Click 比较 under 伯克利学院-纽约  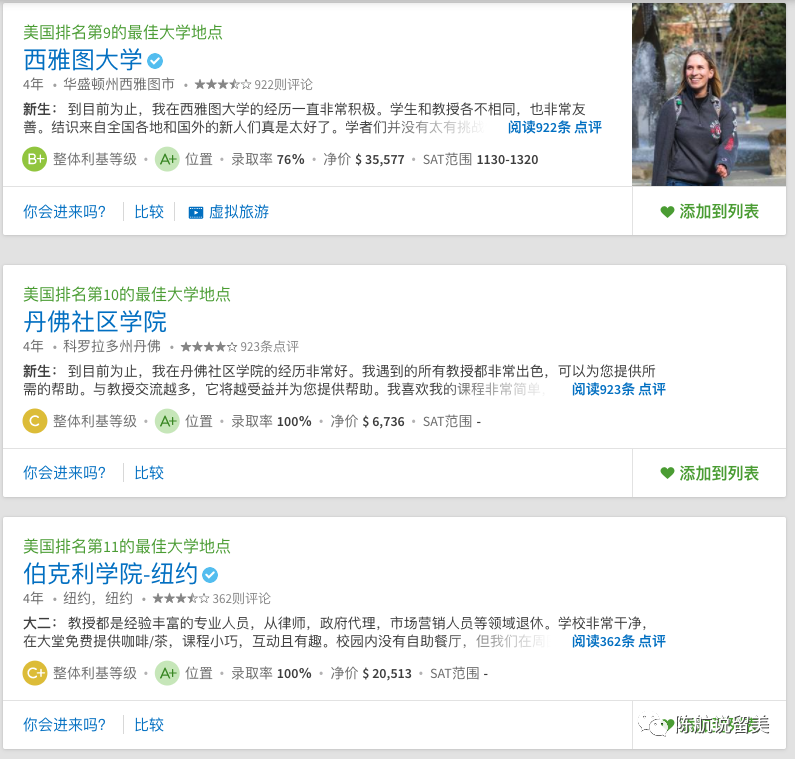149,725
